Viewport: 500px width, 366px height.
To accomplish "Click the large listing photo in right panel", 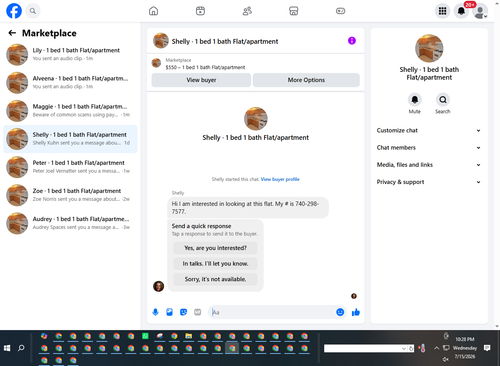I will 429,48.
